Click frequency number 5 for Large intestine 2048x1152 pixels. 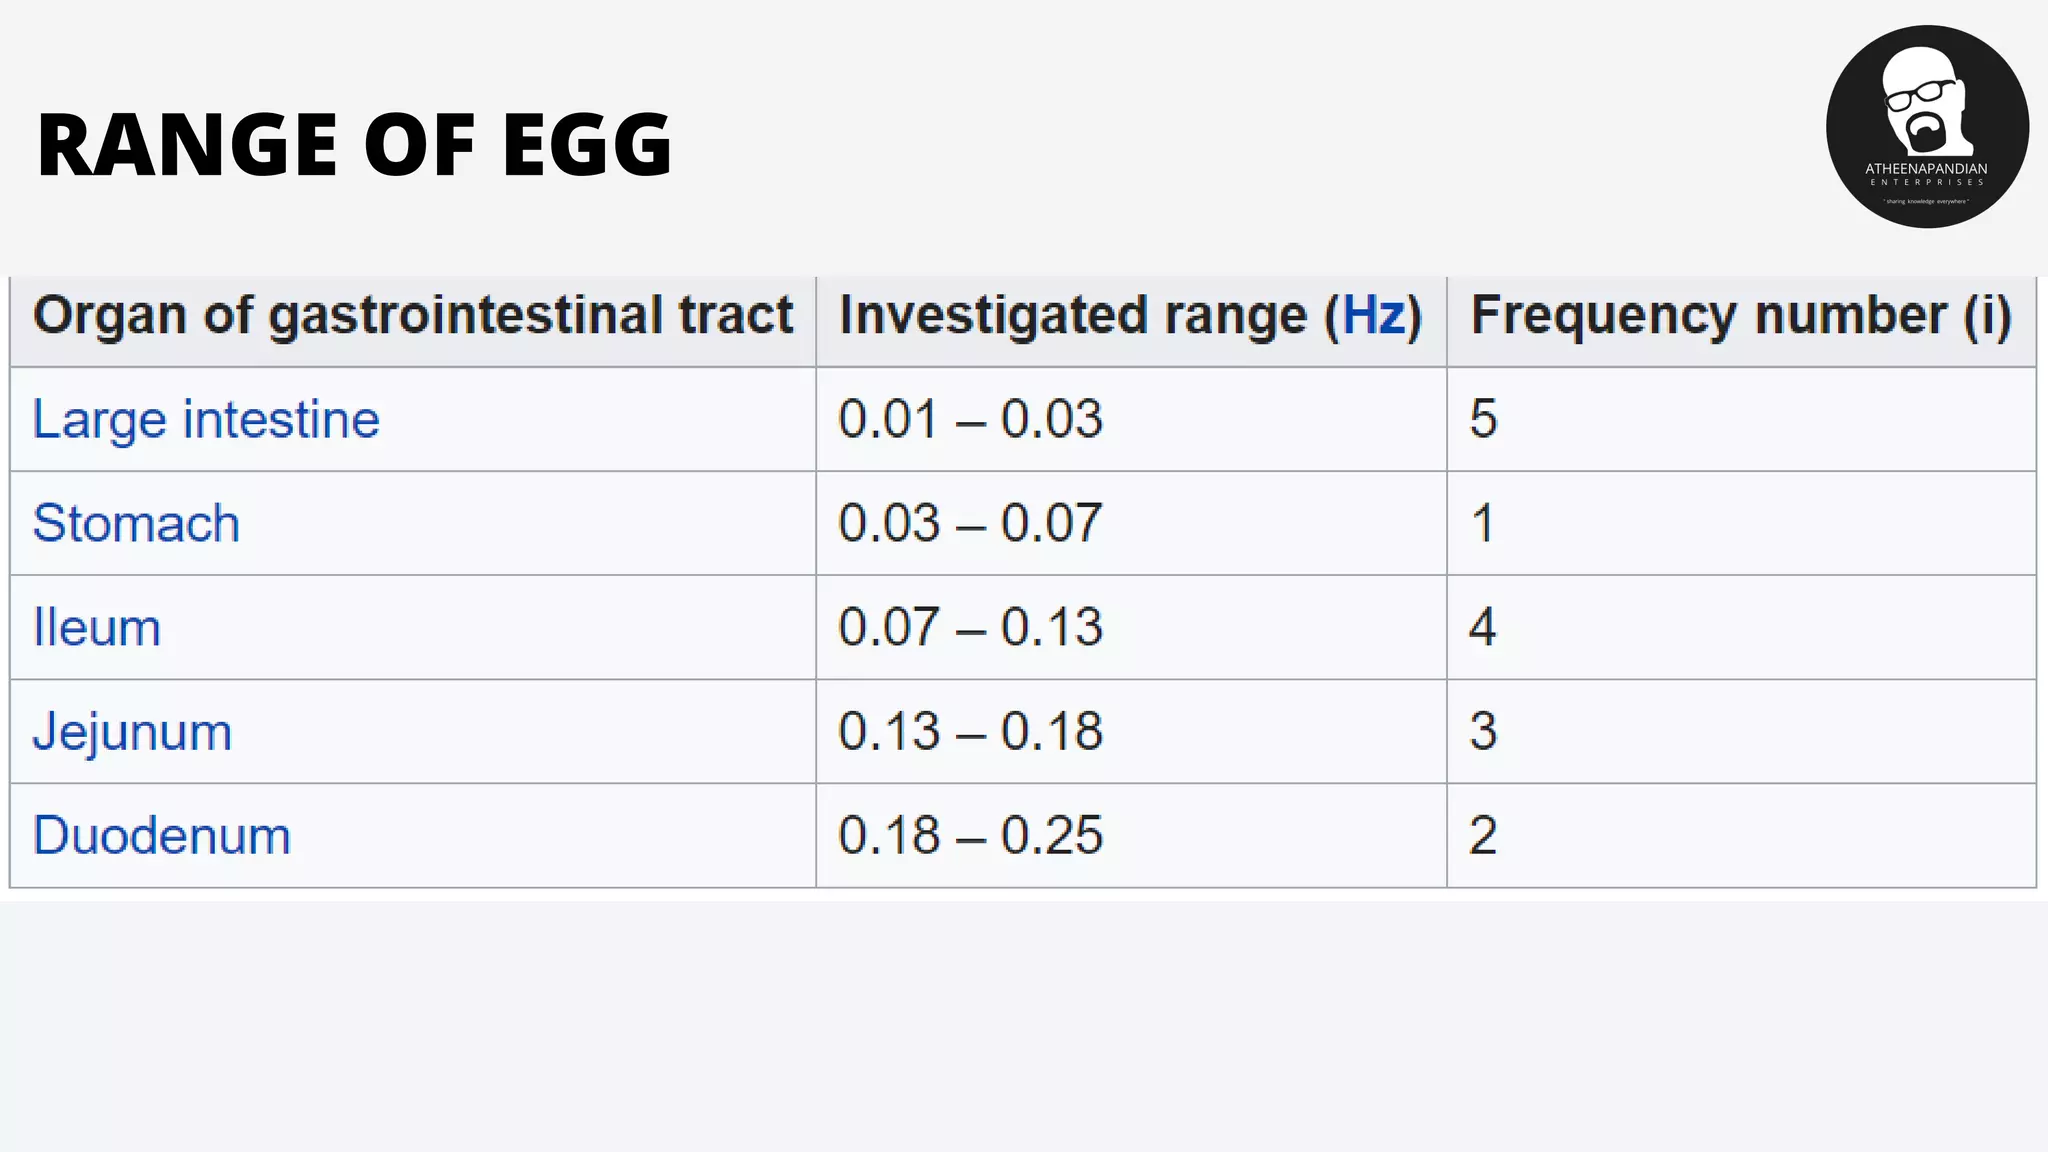(x=1483, y=419)
